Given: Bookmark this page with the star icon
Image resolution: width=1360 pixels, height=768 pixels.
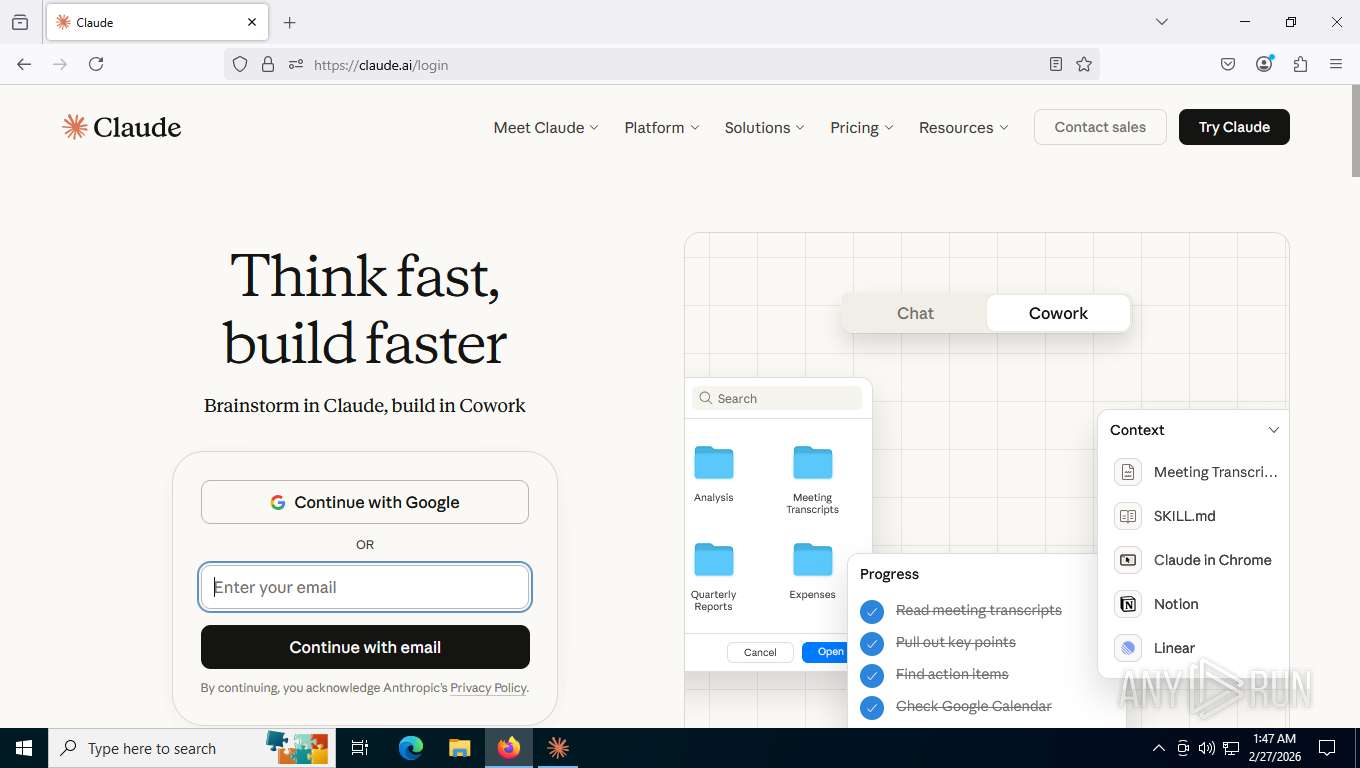Looking at the screenshot, I should [1084, 64].
